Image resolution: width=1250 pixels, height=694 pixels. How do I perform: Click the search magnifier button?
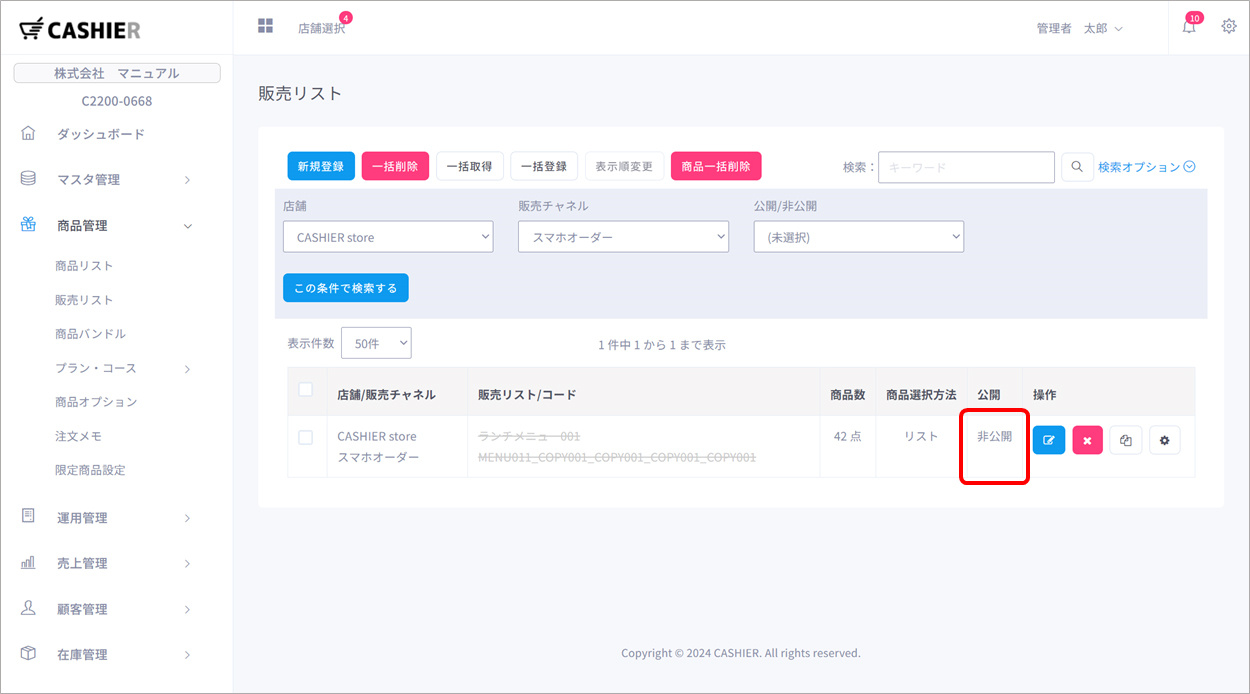pyautogui.click(x=1076, y=167)
